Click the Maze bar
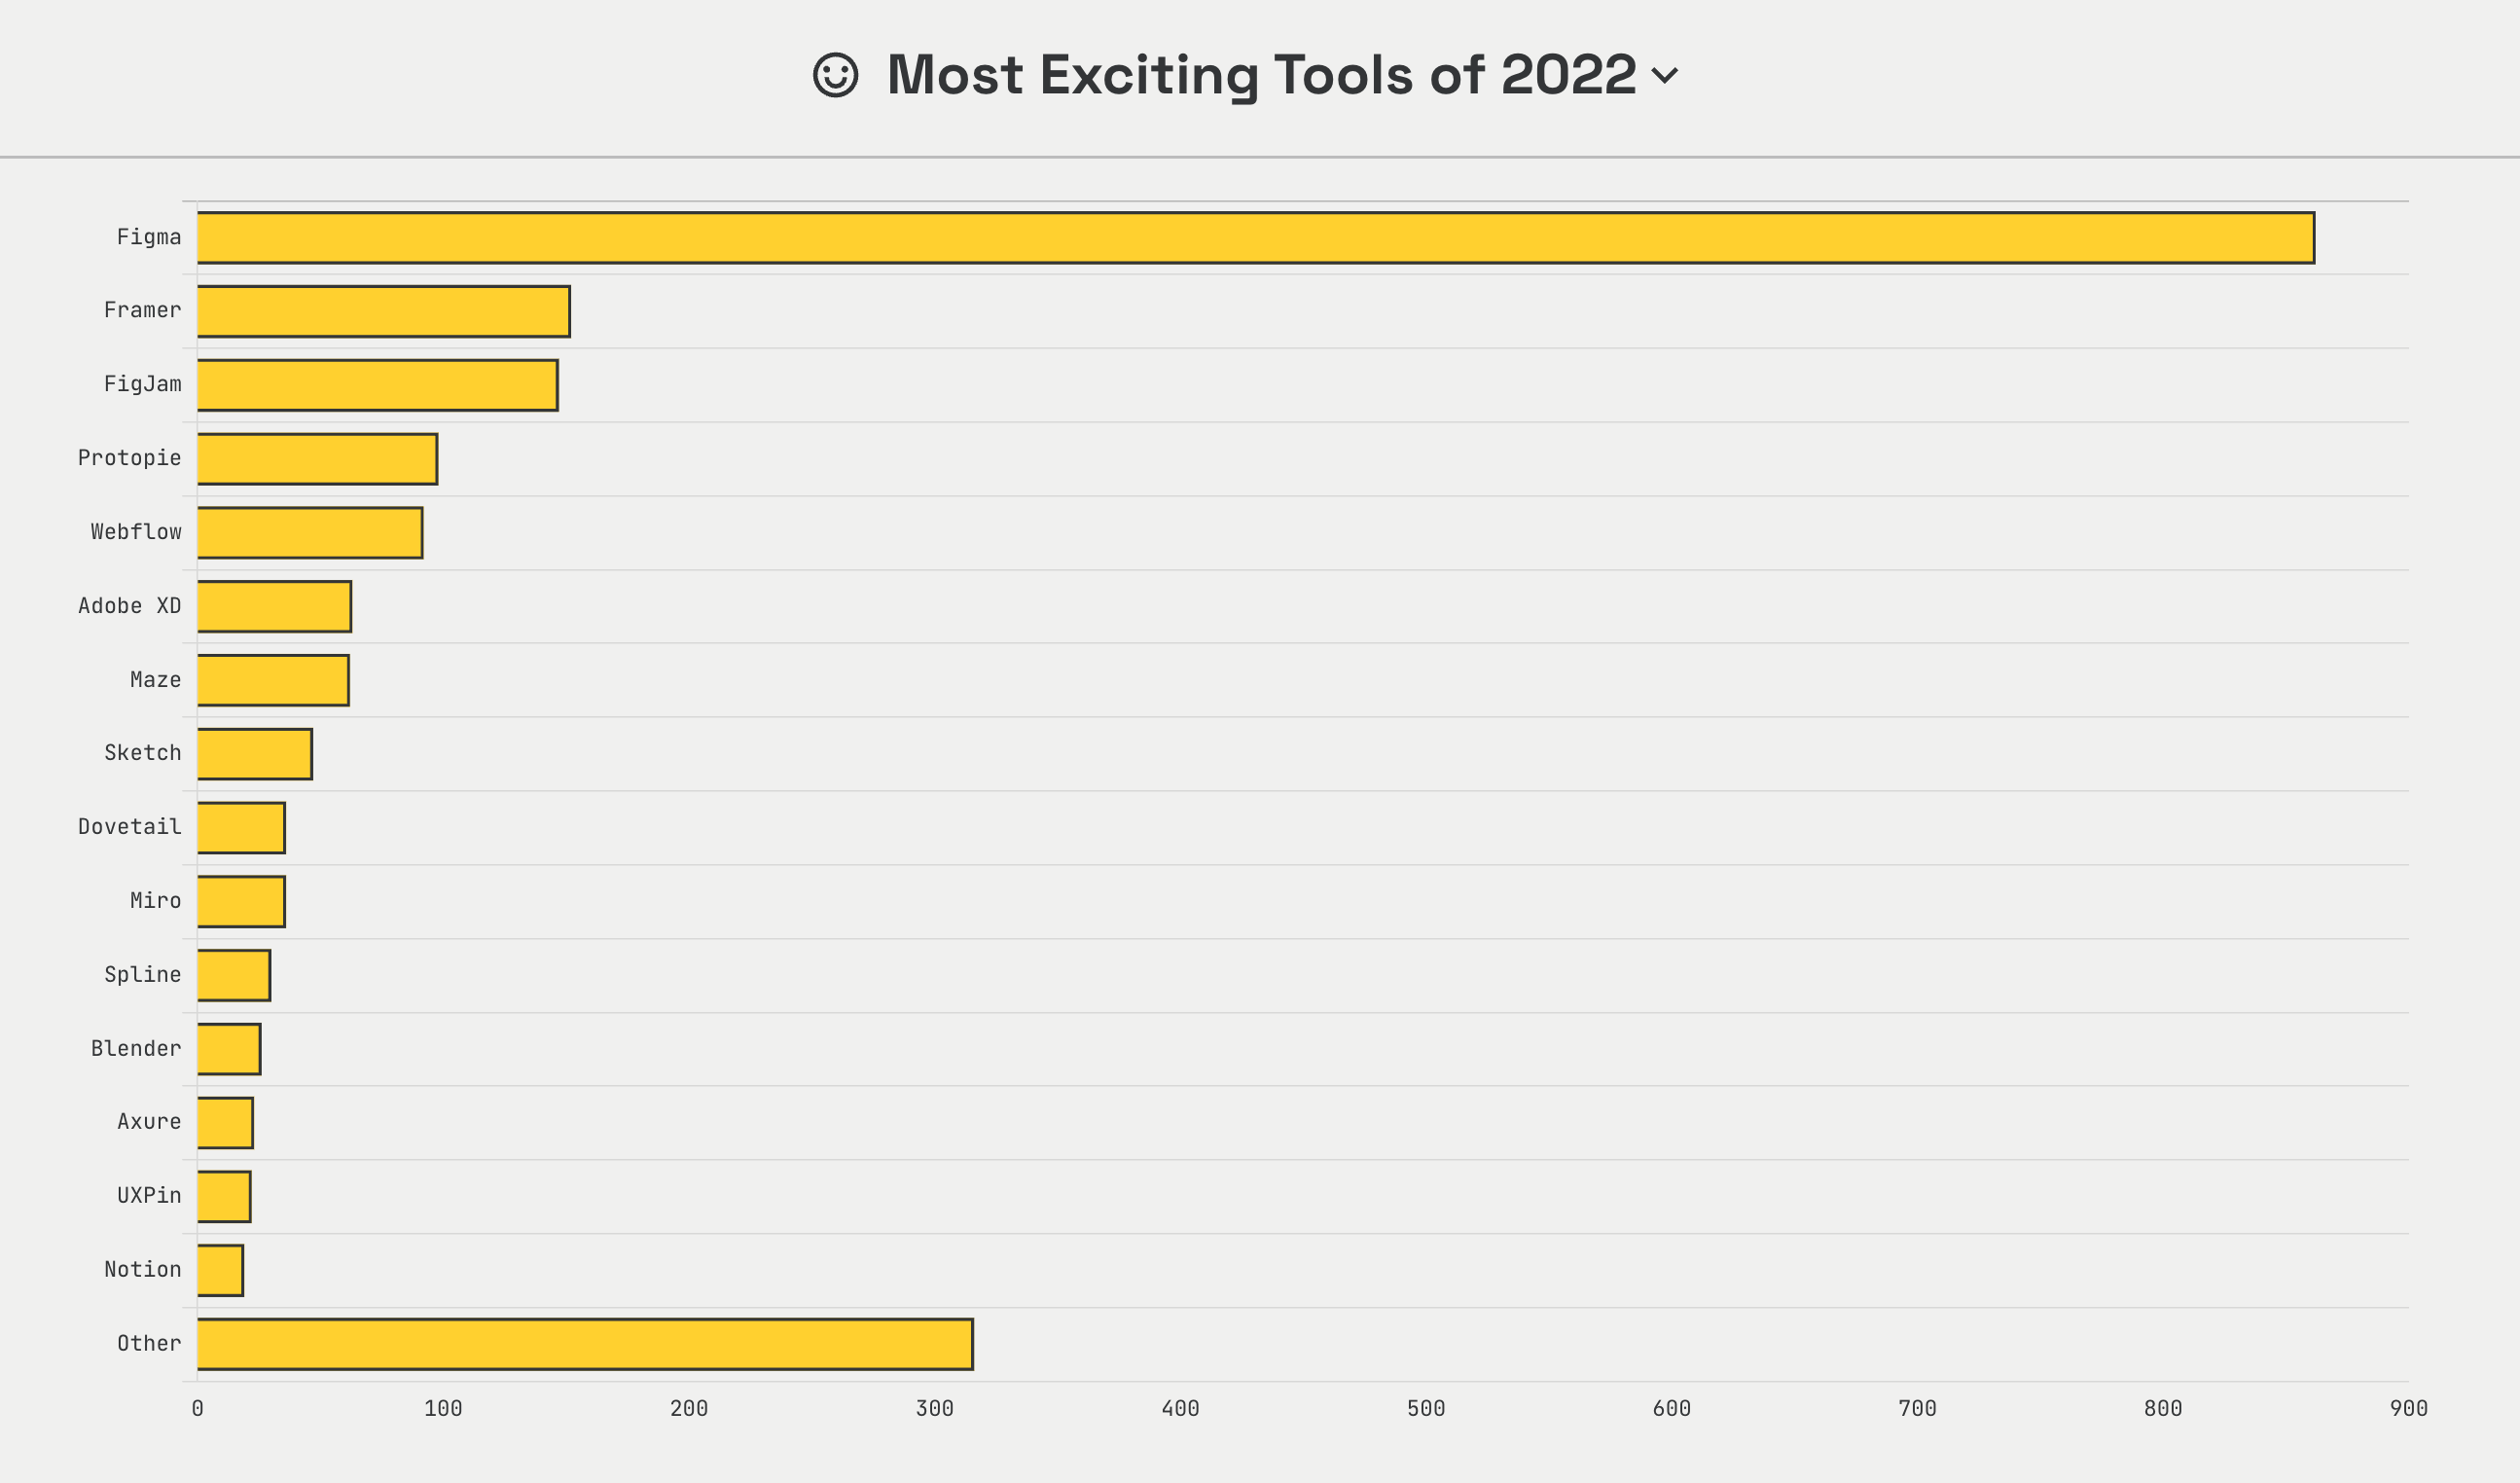The height and width of the screenshot is (1483, 2520). click(273, 680)
